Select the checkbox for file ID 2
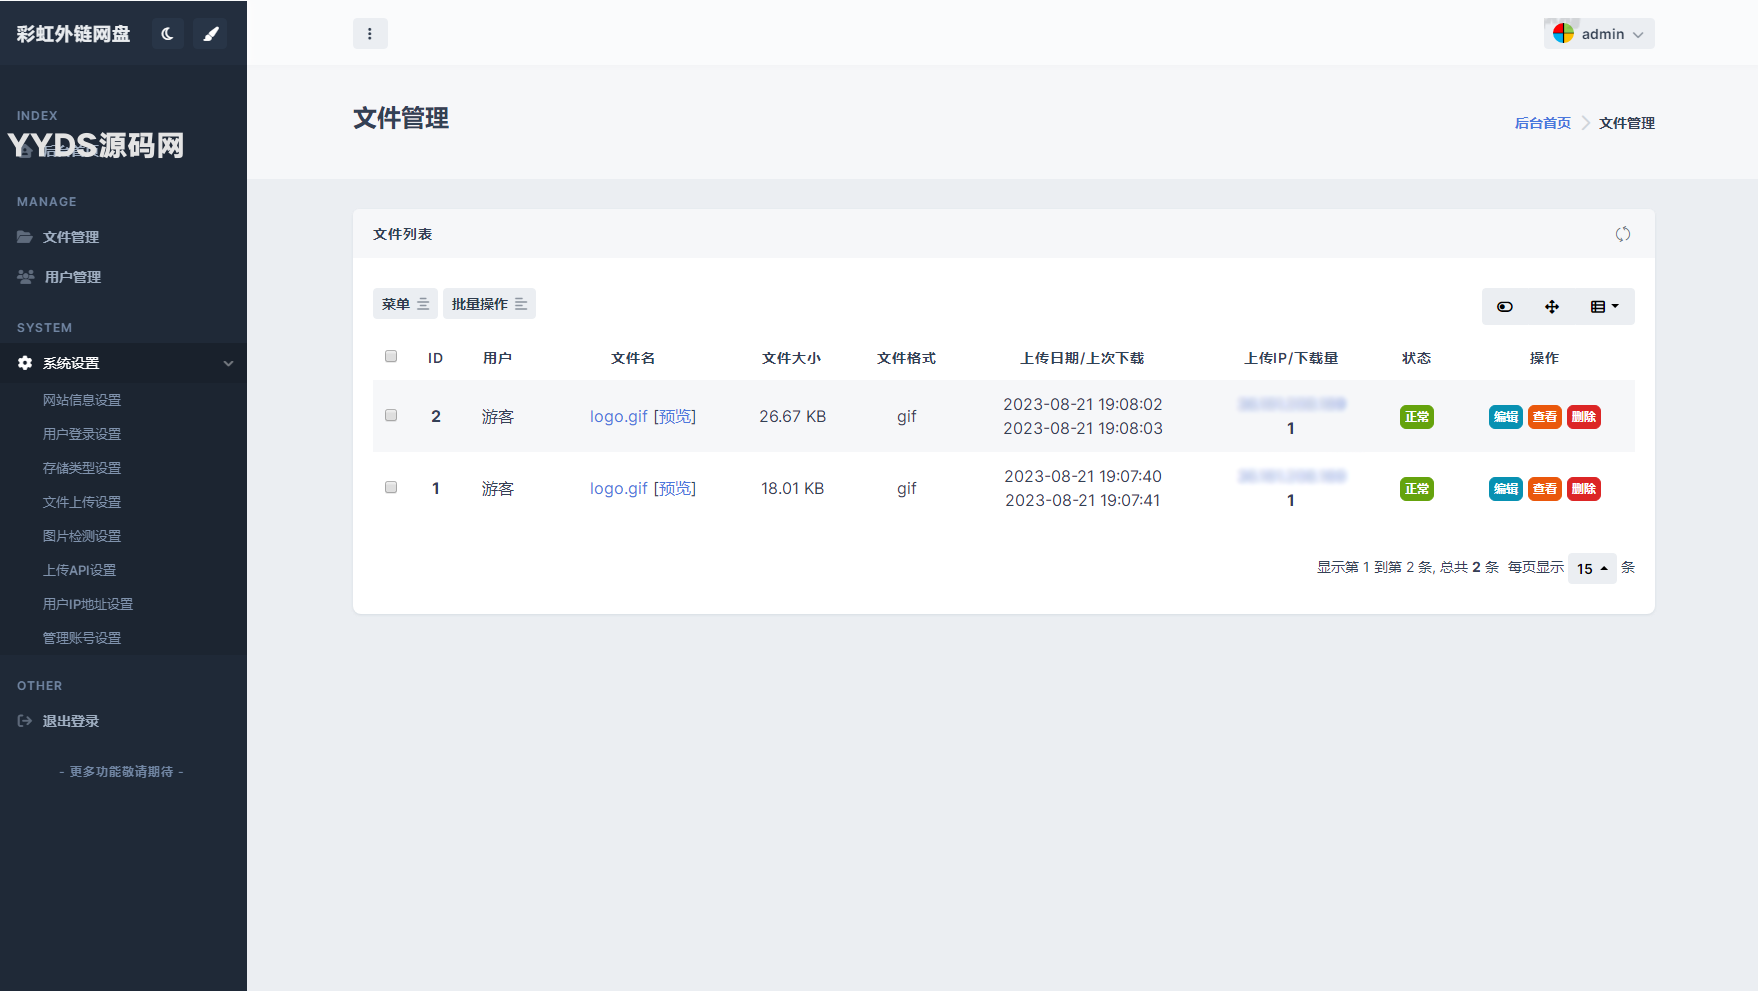1758x991 pixels. coord(391,416)
